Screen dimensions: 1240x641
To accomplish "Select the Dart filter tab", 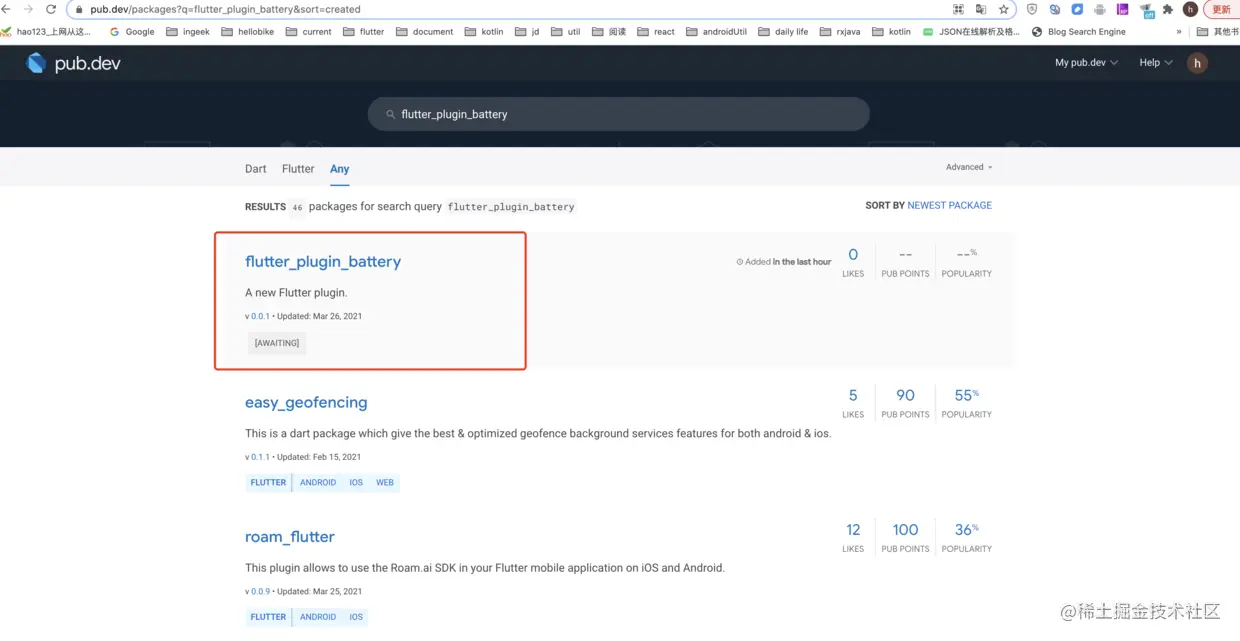I will tap(256, 169).
